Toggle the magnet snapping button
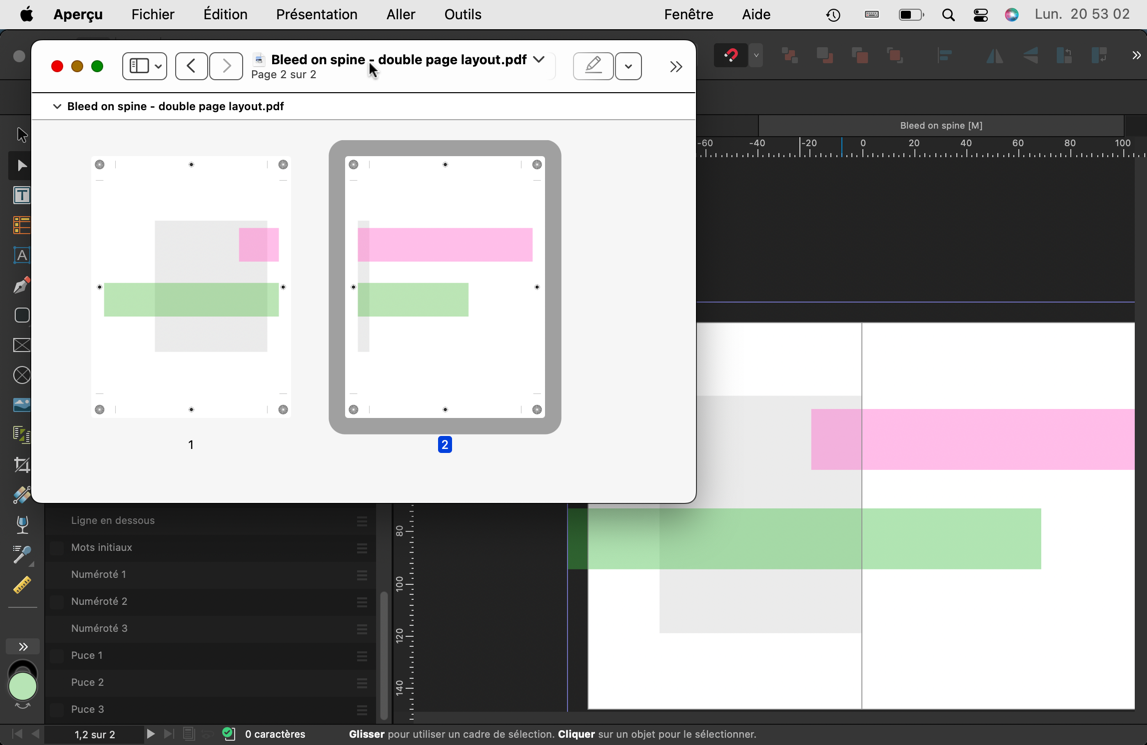 pos(731,56)
